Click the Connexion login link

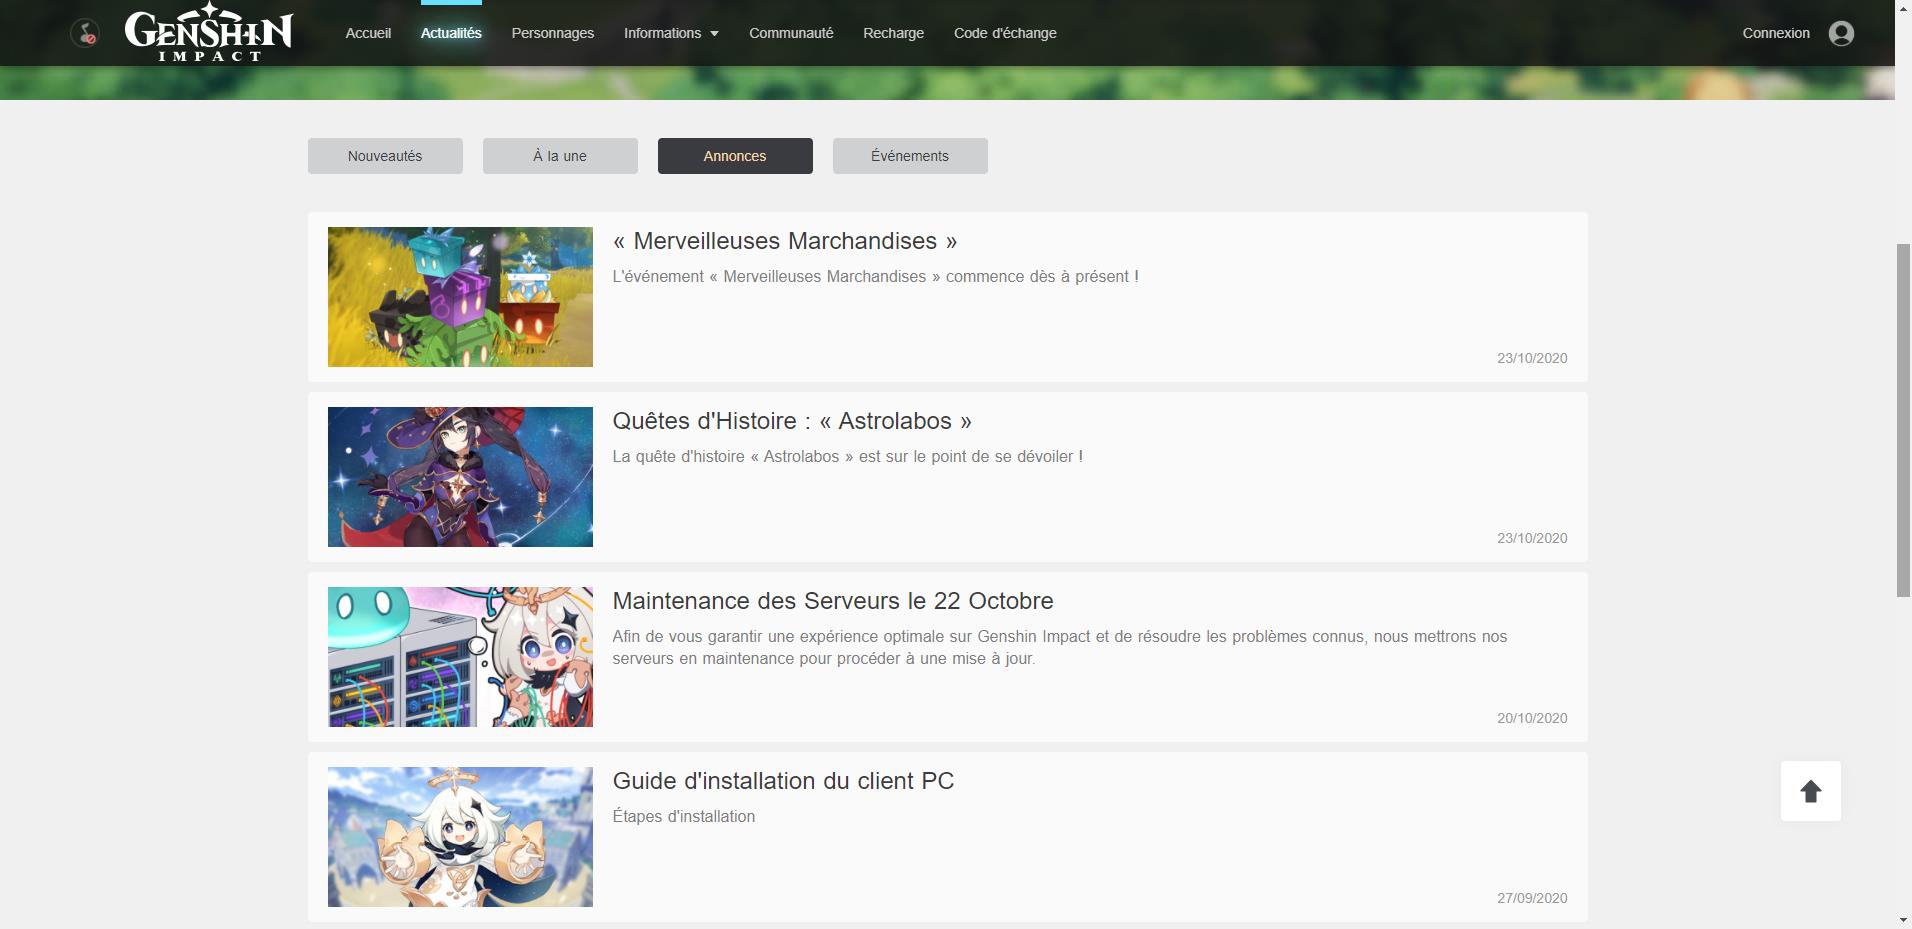pyautogui.click(x=1776, y=33)
